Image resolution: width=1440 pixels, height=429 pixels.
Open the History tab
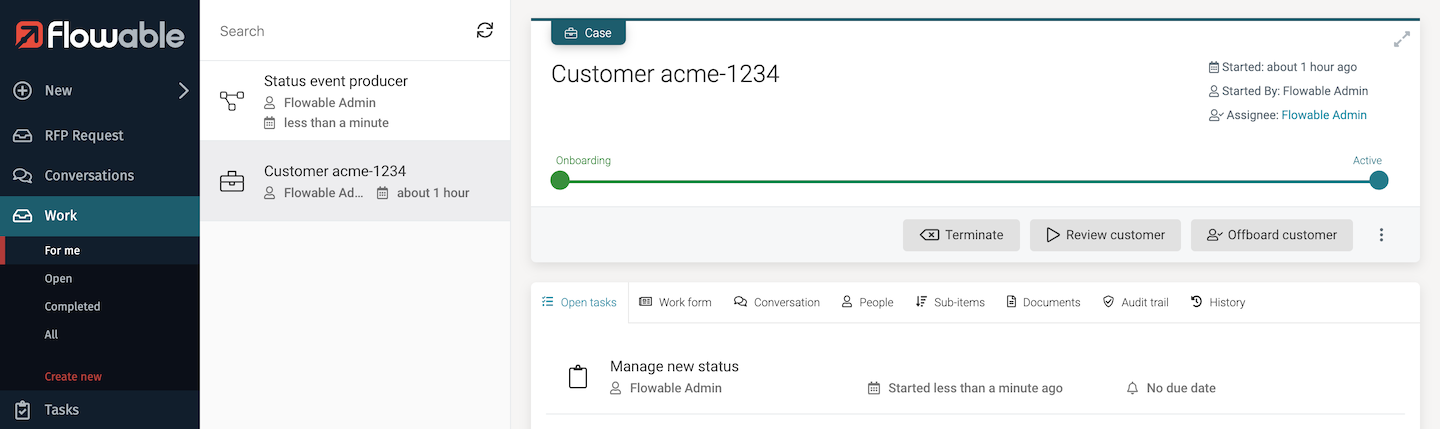[1217, 302]
